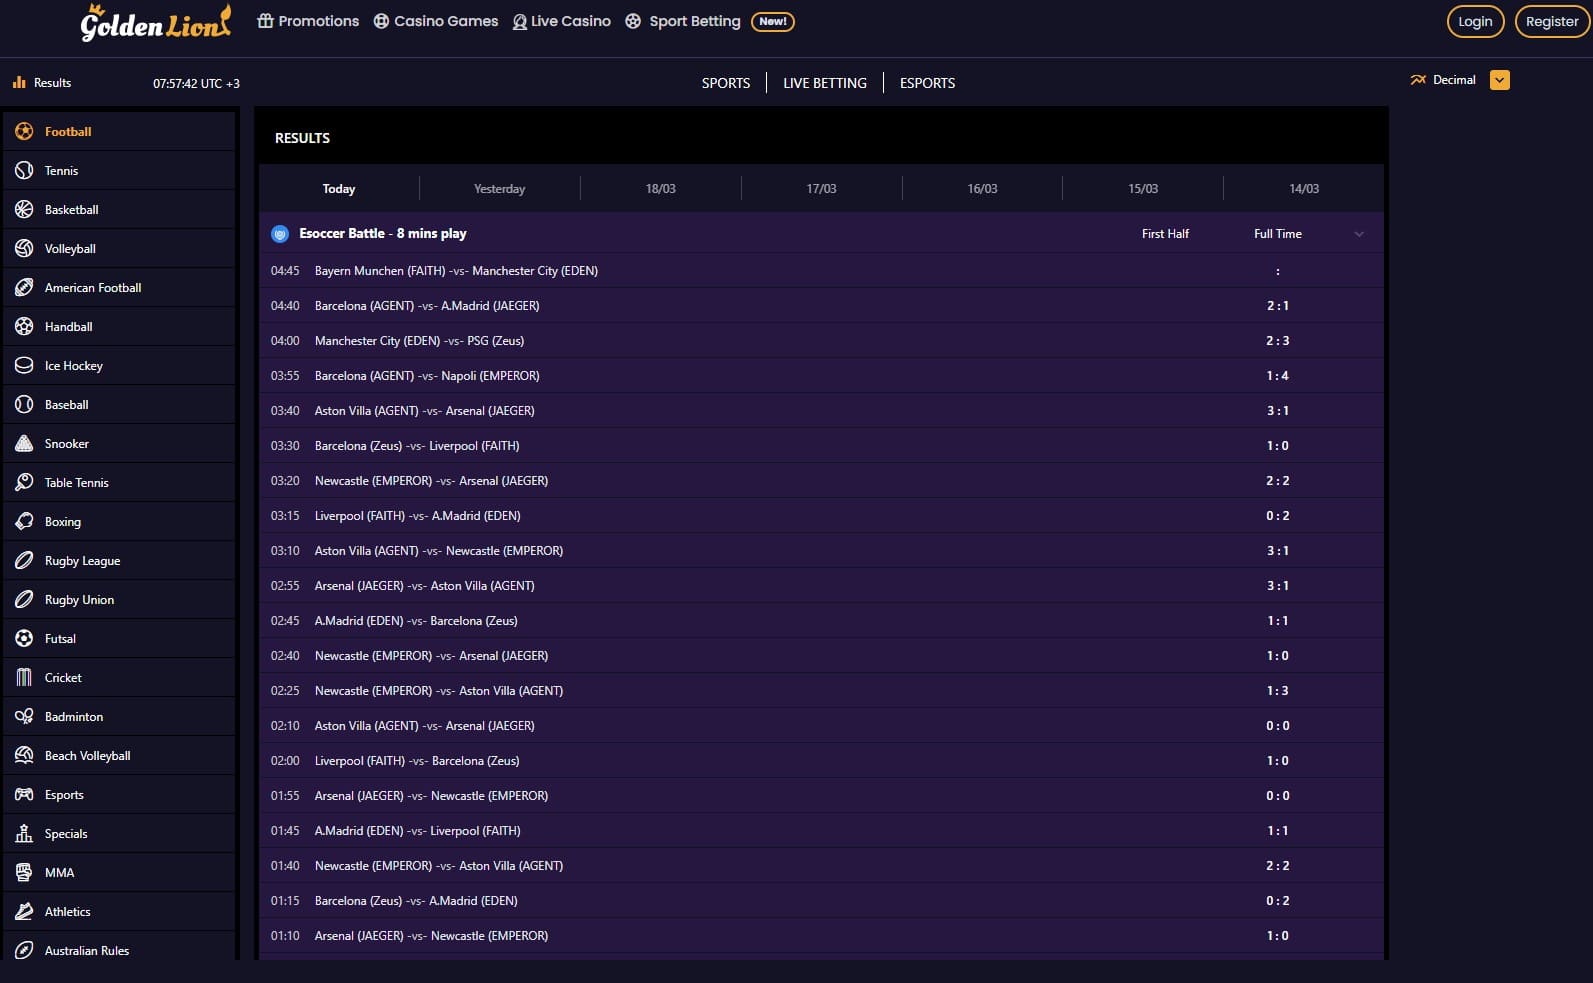This screenshot has width=1593, height=983.
Task: Click Liverpool (FAITH) vs Barcelona (Zeus) 02:00 row
Action: [821, 761]
